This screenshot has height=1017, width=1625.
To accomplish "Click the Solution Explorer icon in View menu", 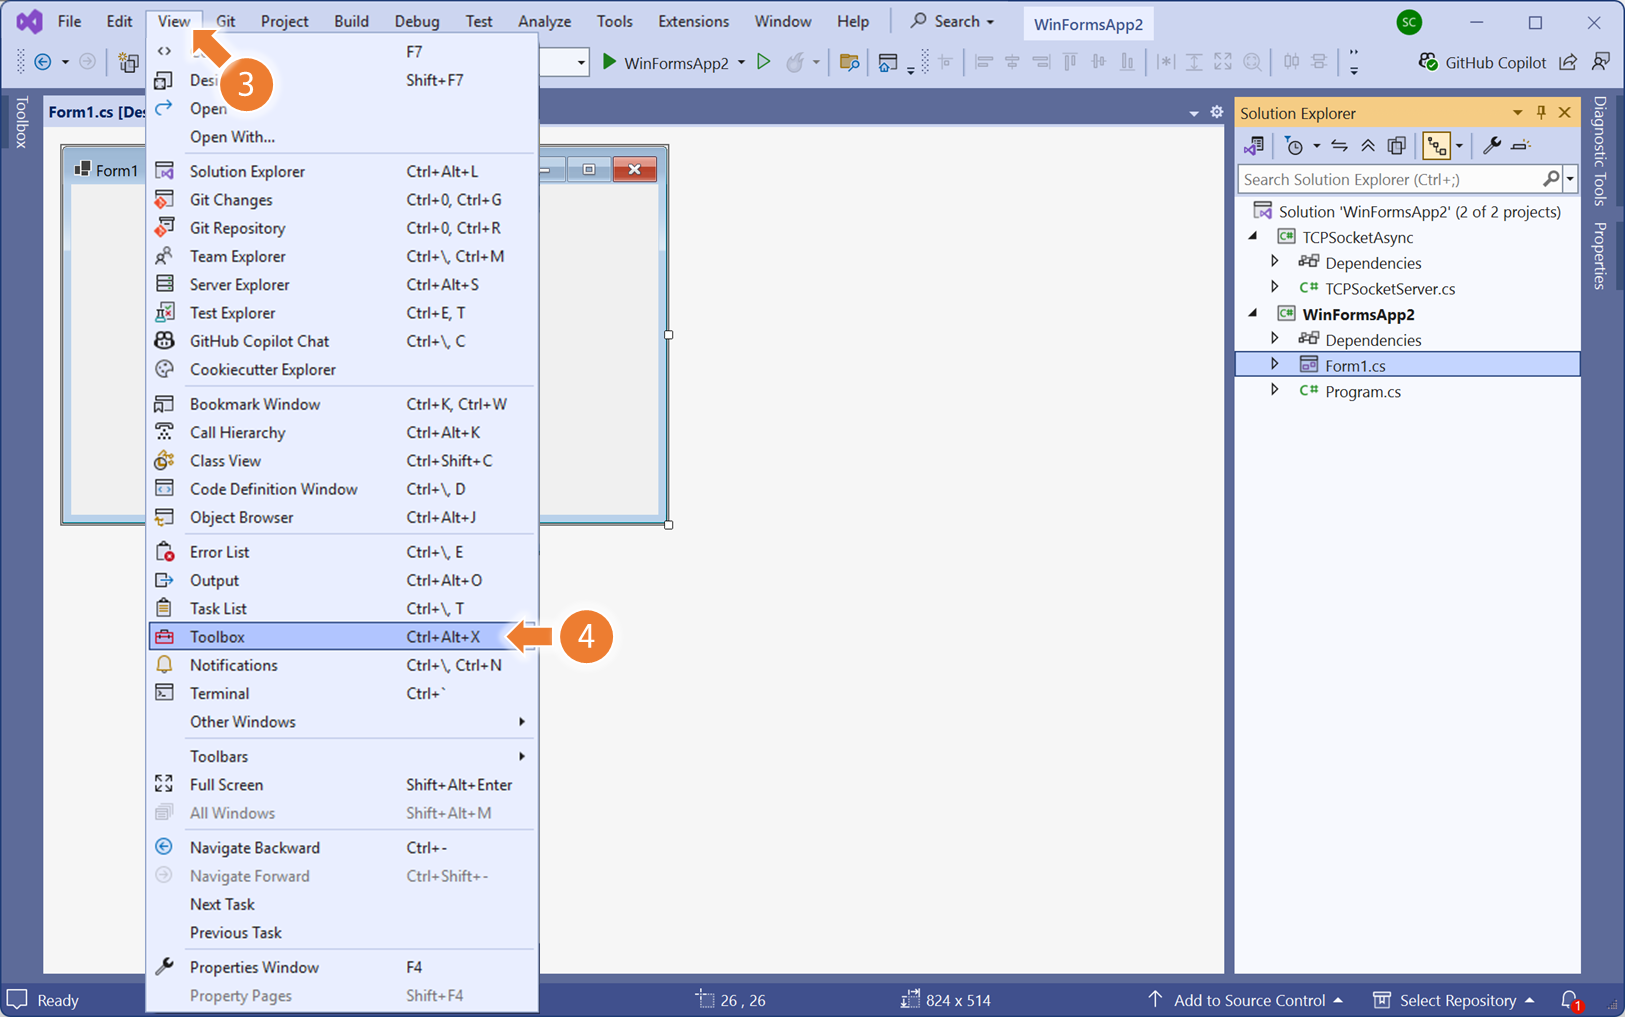I will 165,171.
